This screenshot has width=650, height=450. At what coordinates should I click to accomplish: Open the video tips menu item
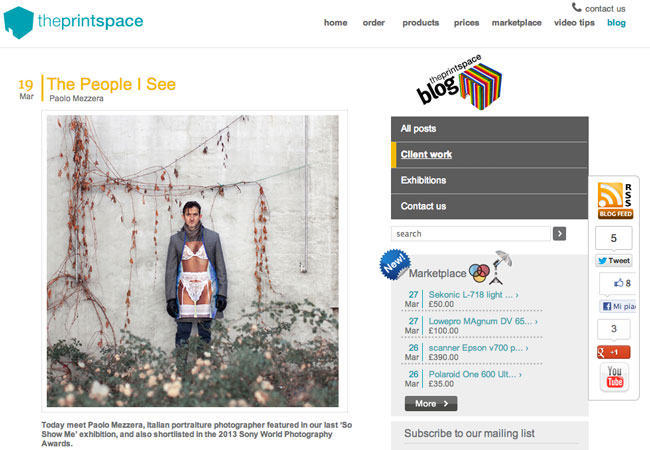point(574,23)
